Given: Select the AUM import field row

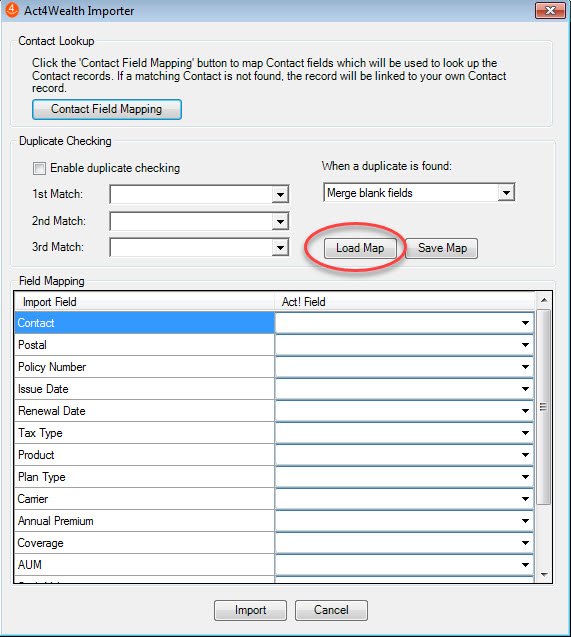Looking at the screenshot, I should tap(145, 565).
